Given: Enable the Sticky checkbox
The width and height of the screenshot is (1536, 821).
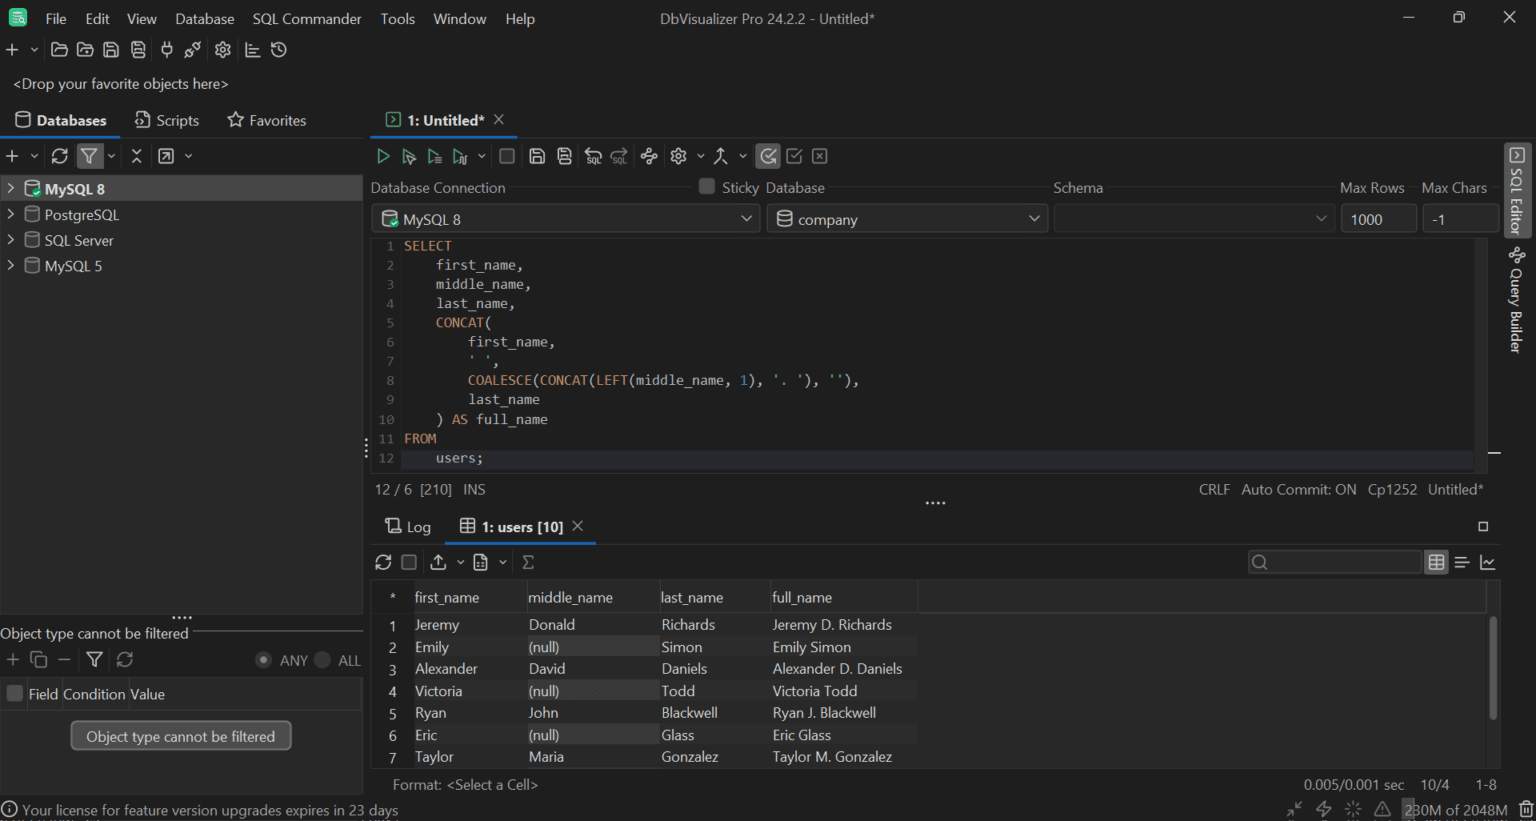Looking at the screenshot, I should (707, 186).
